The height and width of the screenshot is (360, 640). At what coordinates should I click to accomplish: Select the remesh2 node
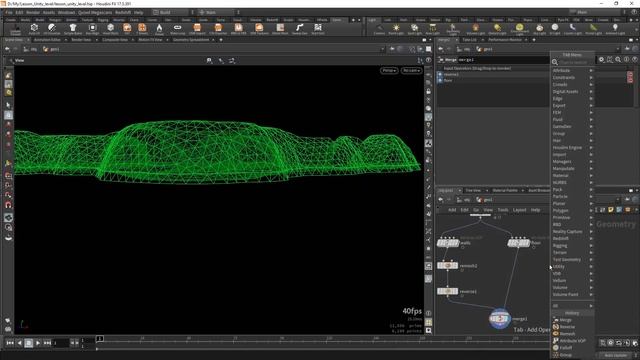click(x=447, y=265)
